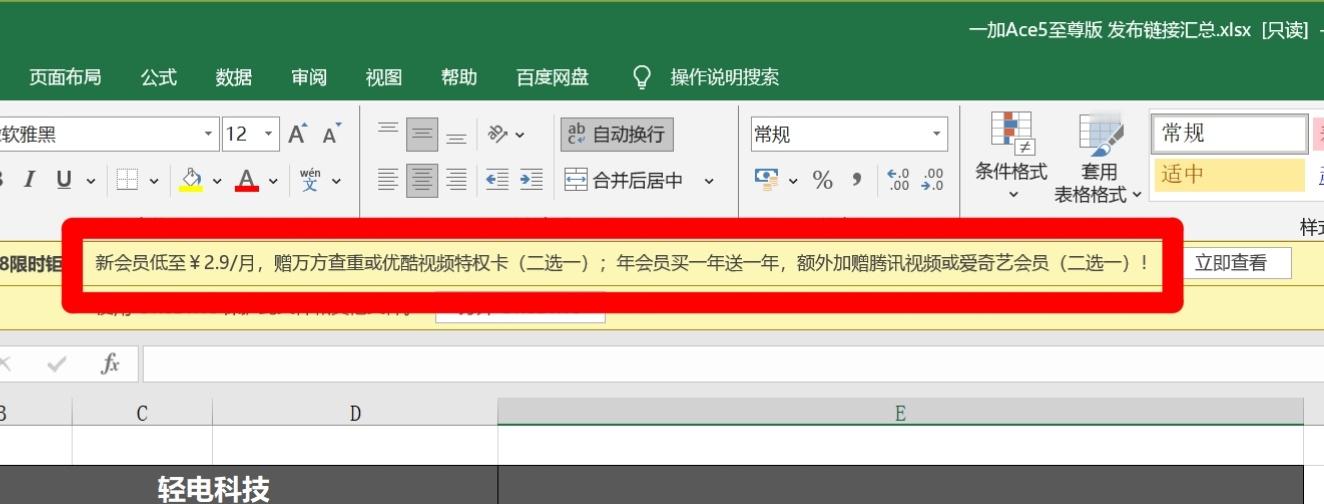
Task: Open the font size dropdown arrow
Action: (x=269, y=133)
